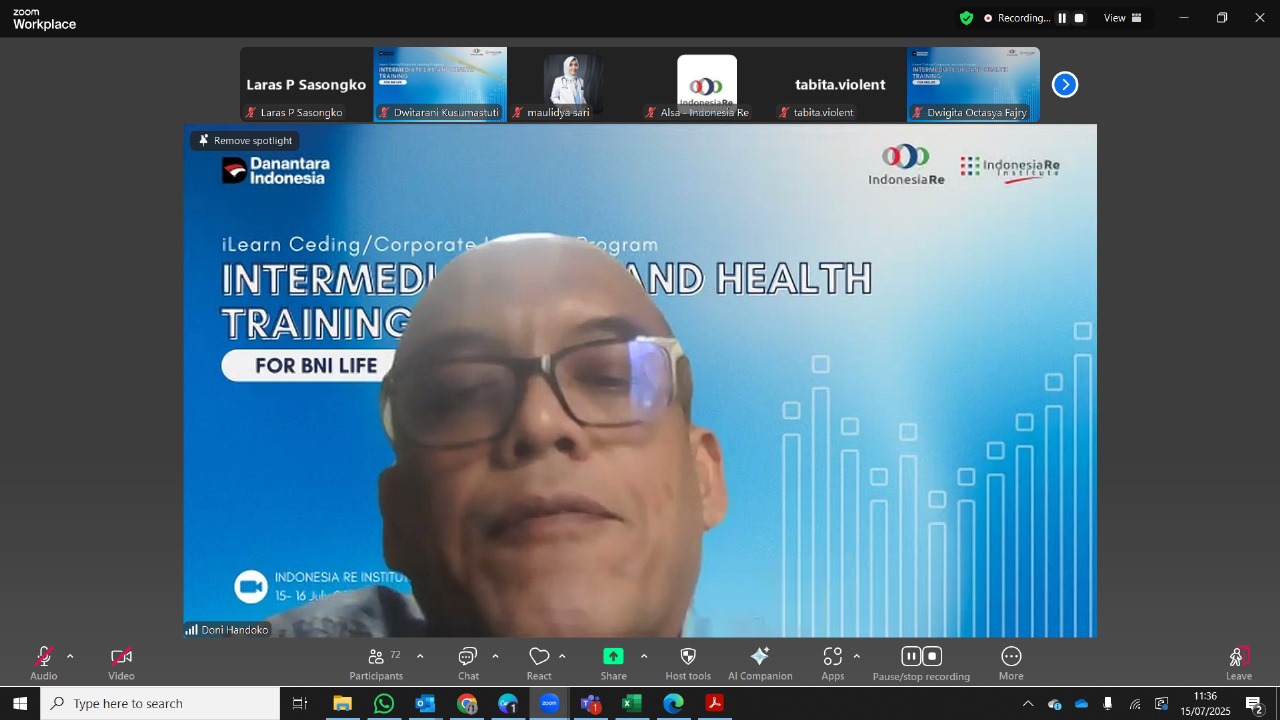1280x720 pixels.
Task: Open Google Chrome from taskbar
Action: (x=467, y=704)
